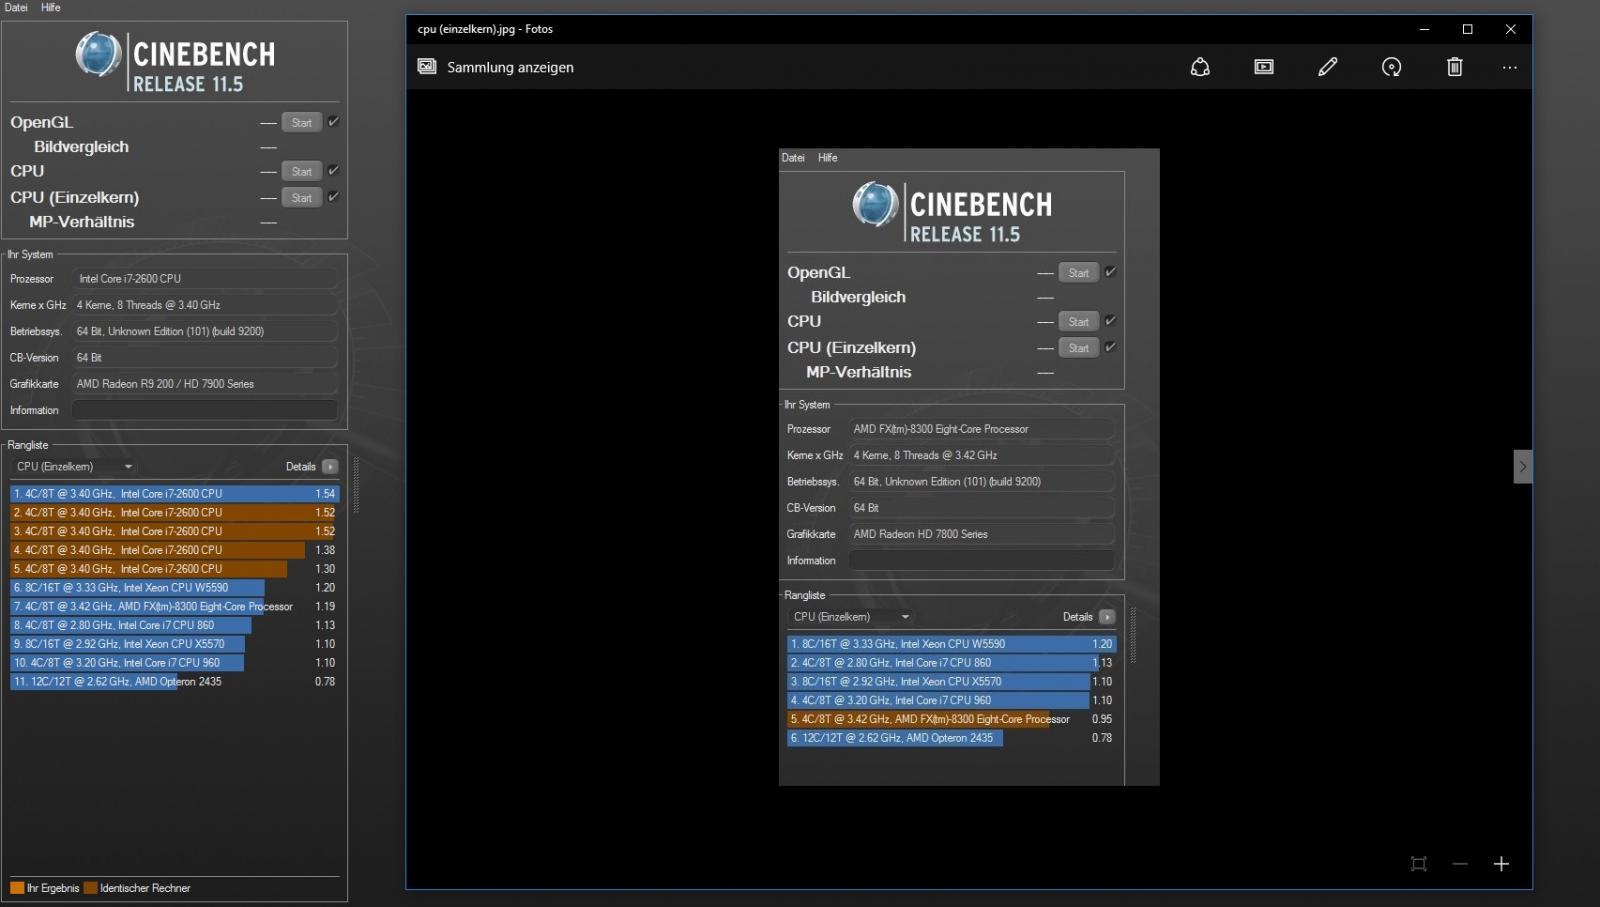Viewport: 1600px width, 907px height.
Task: Select the Intel Core i7 CPU 960 entry
Action: [175, 663]
